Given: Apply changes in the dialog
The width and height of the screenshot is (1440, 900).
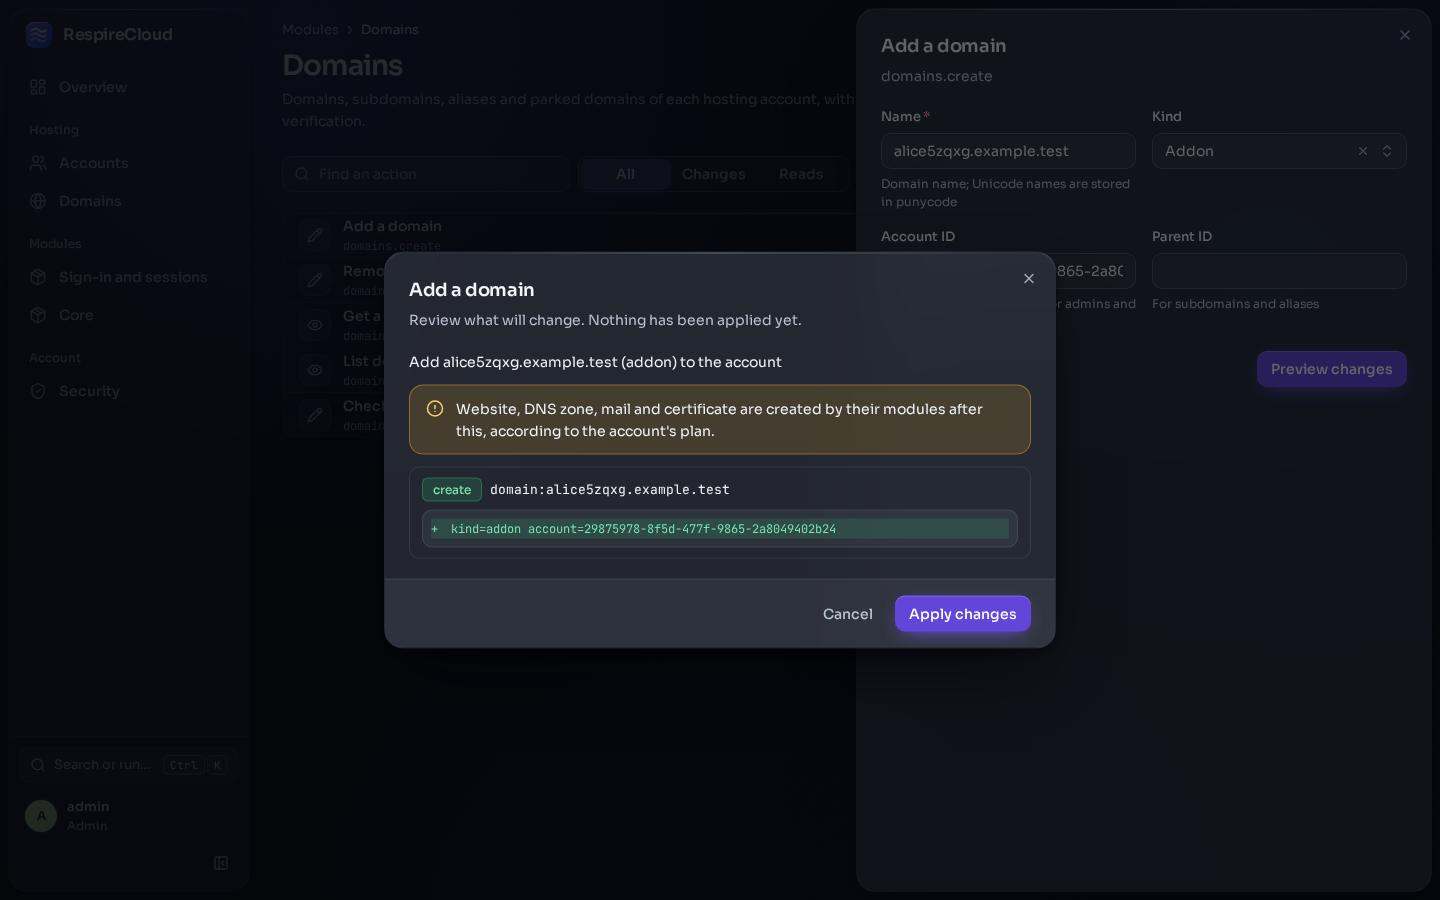Looking at the screenshot, I should 963,614.
